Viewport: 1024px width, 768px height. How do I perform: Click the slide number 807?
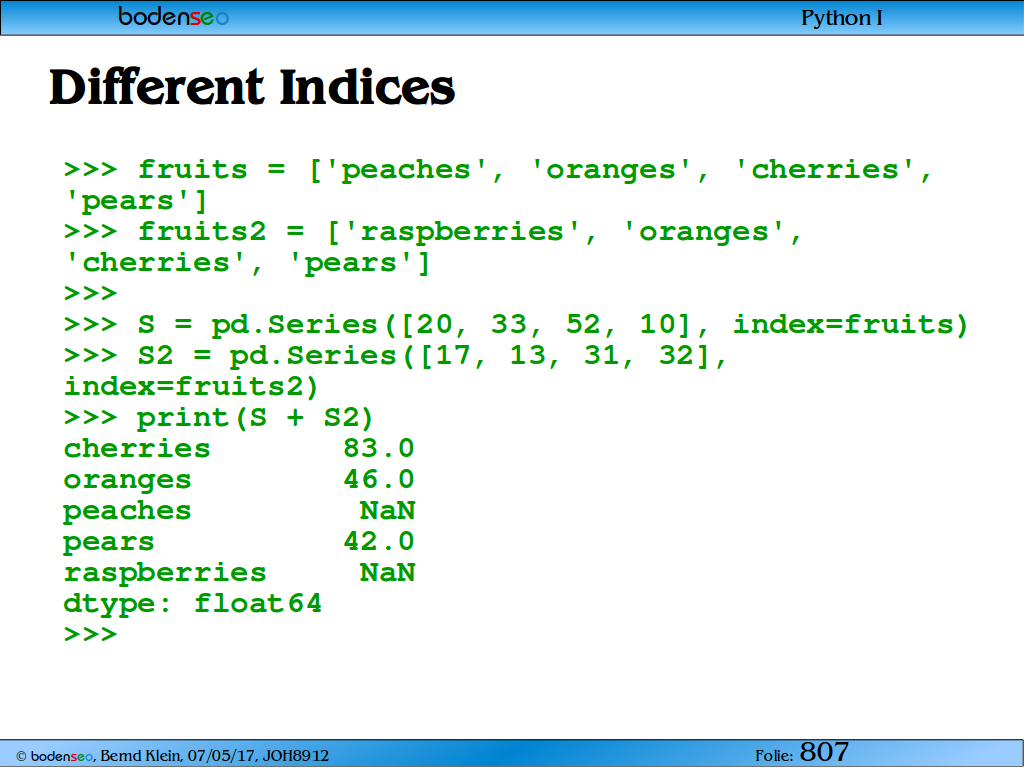[824, 752]
